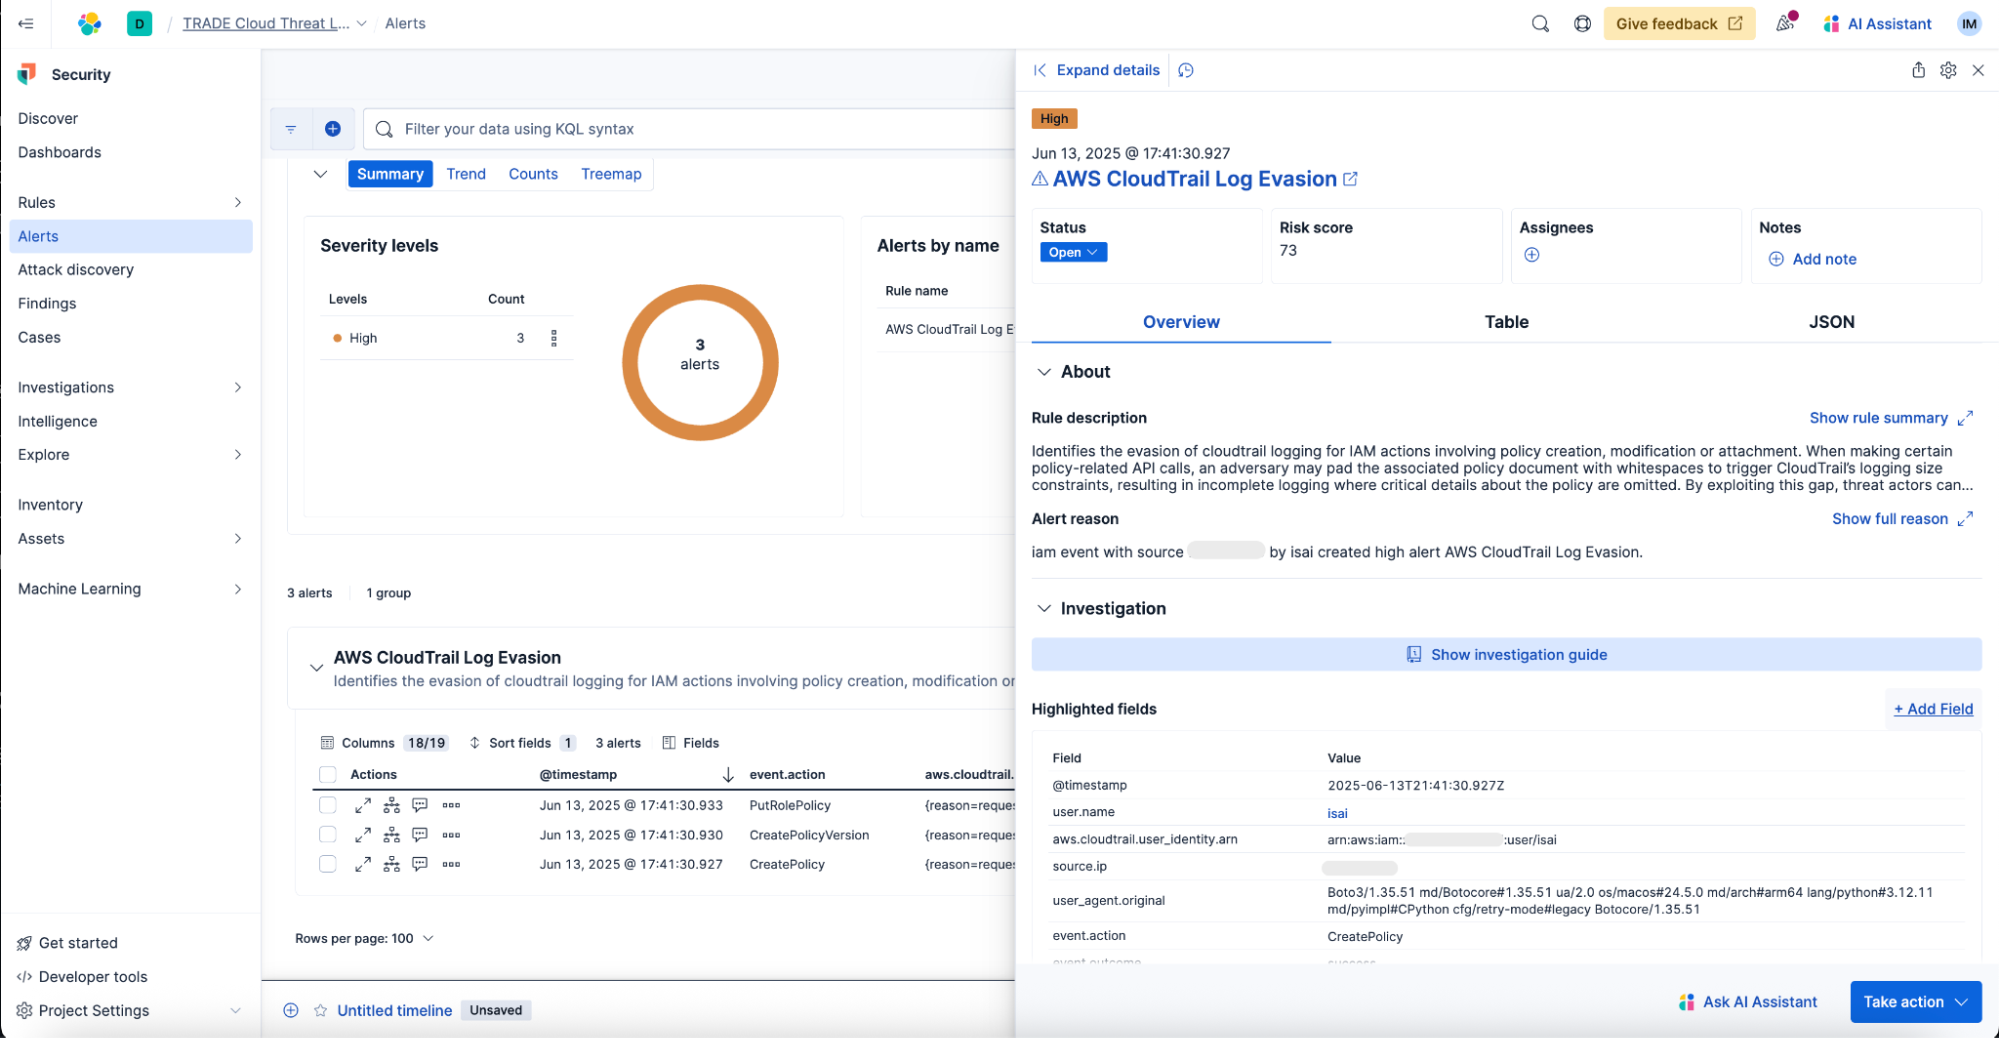Check the CreatePolicyVersion alert row checkbox
The image size is (1999, 1038).
click(328, 835)
